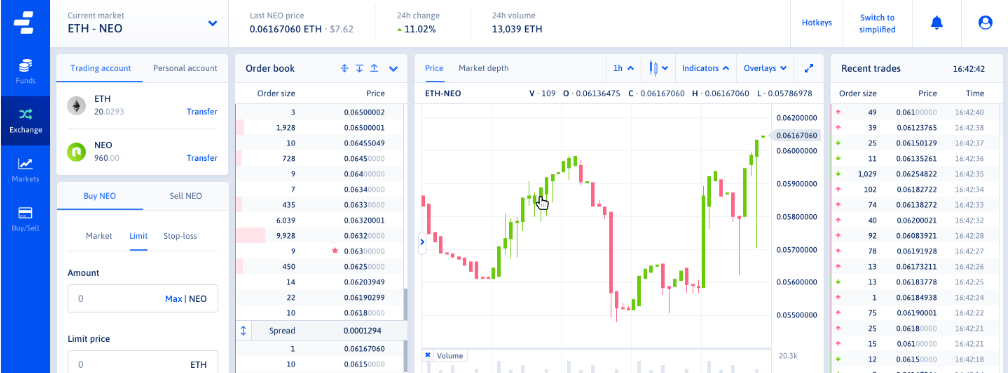Switch to the Sell NEO tab
1008x373 pixels.
[186, 196]
